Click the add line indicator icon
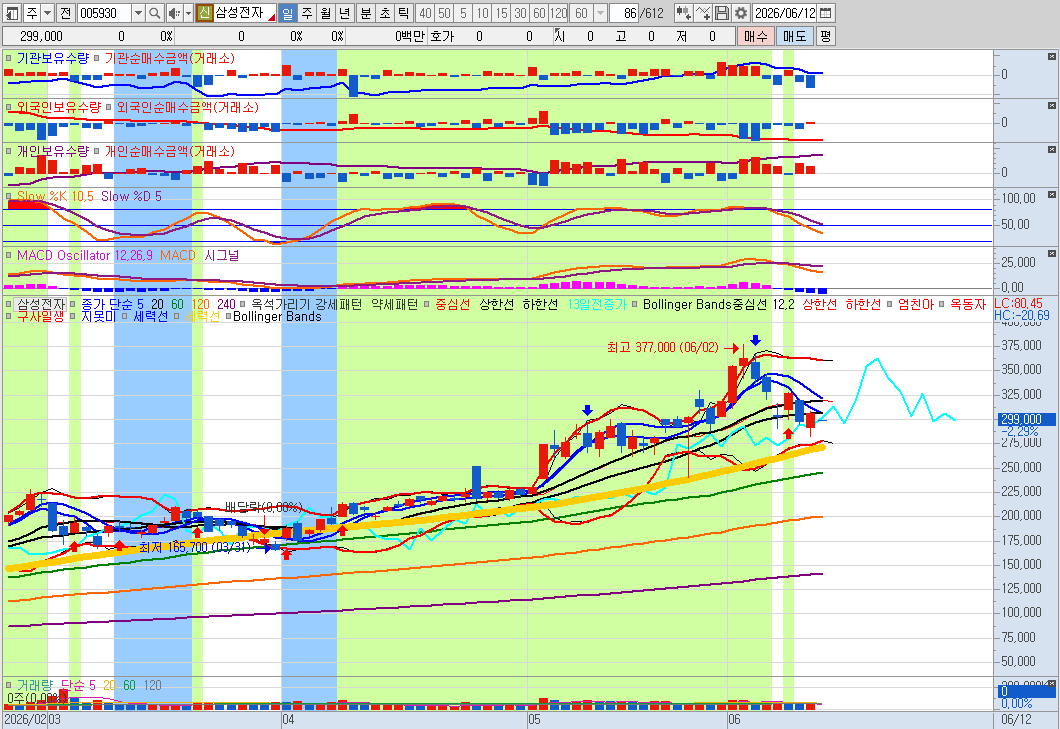This screenshot has height=729, width=1060. (703, 13)
